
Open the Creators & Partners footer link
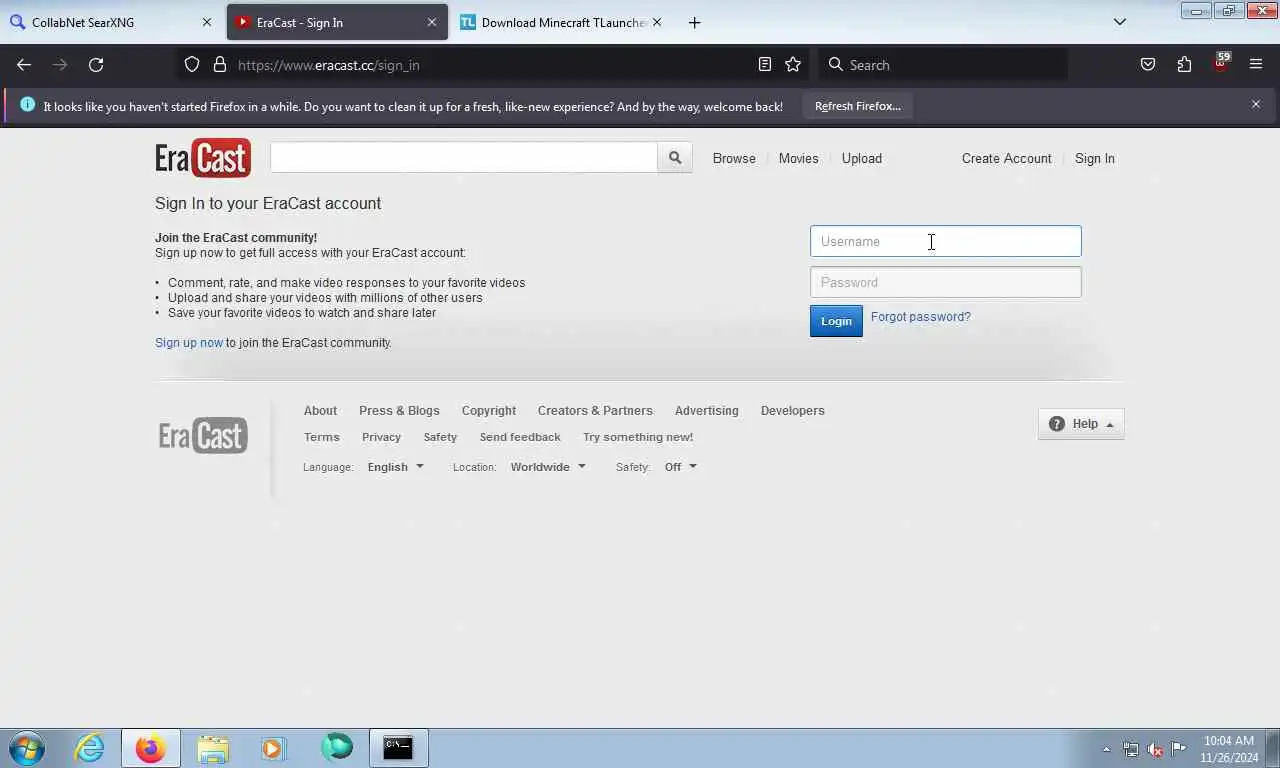595,411
